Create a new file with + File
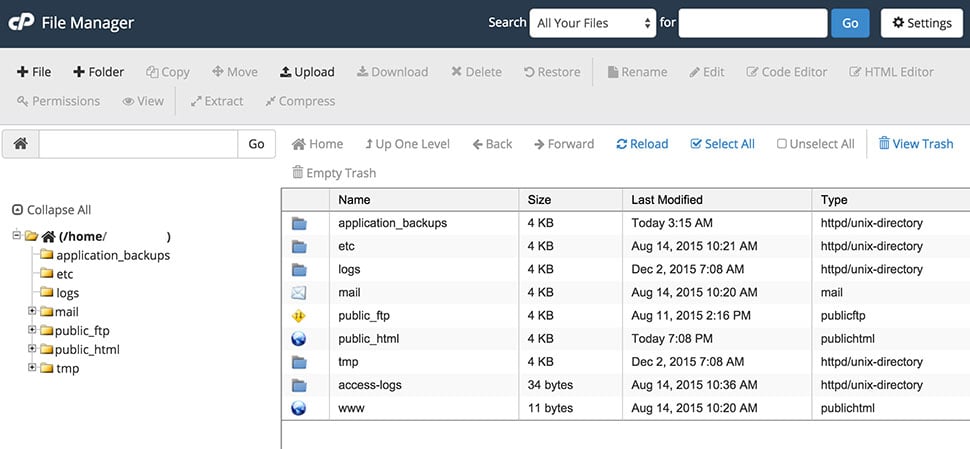Image resolution: width=970 pixels, height=449 pixels. [34, 72]
